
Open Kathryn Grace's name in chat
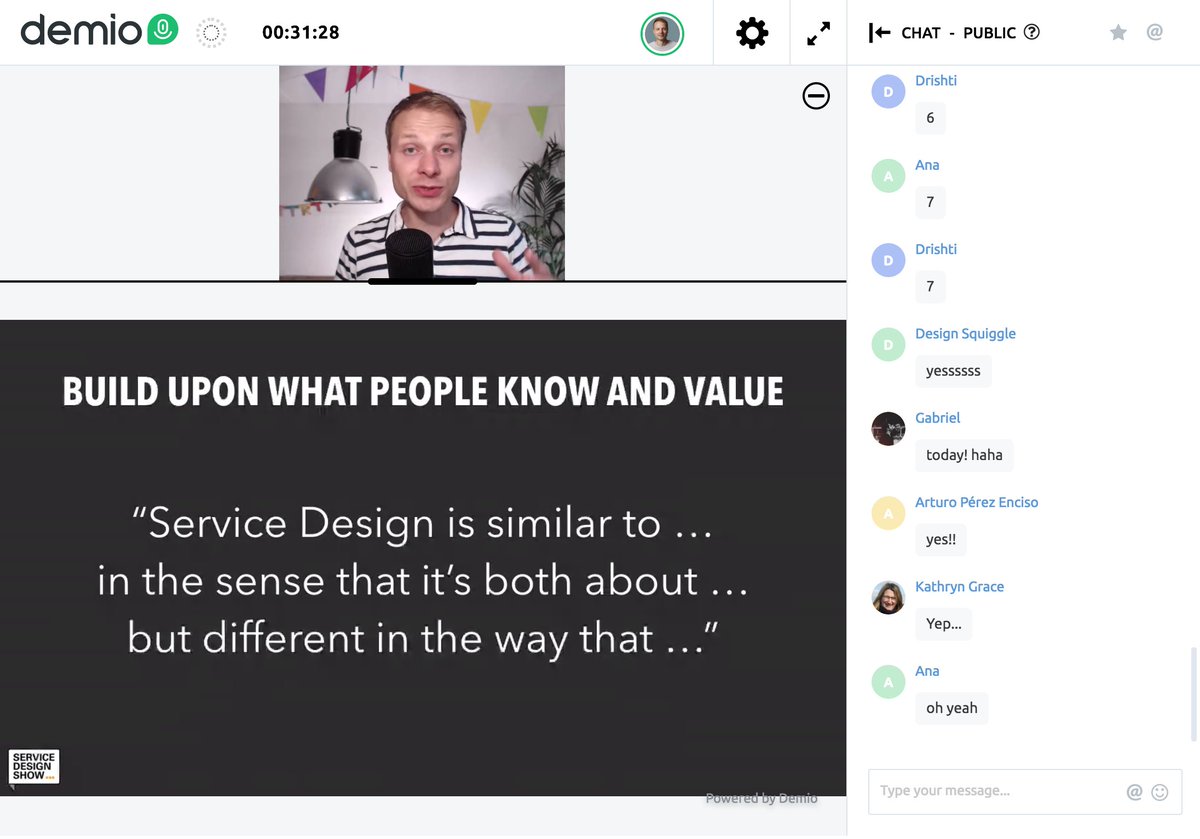[x=959, y=587]
